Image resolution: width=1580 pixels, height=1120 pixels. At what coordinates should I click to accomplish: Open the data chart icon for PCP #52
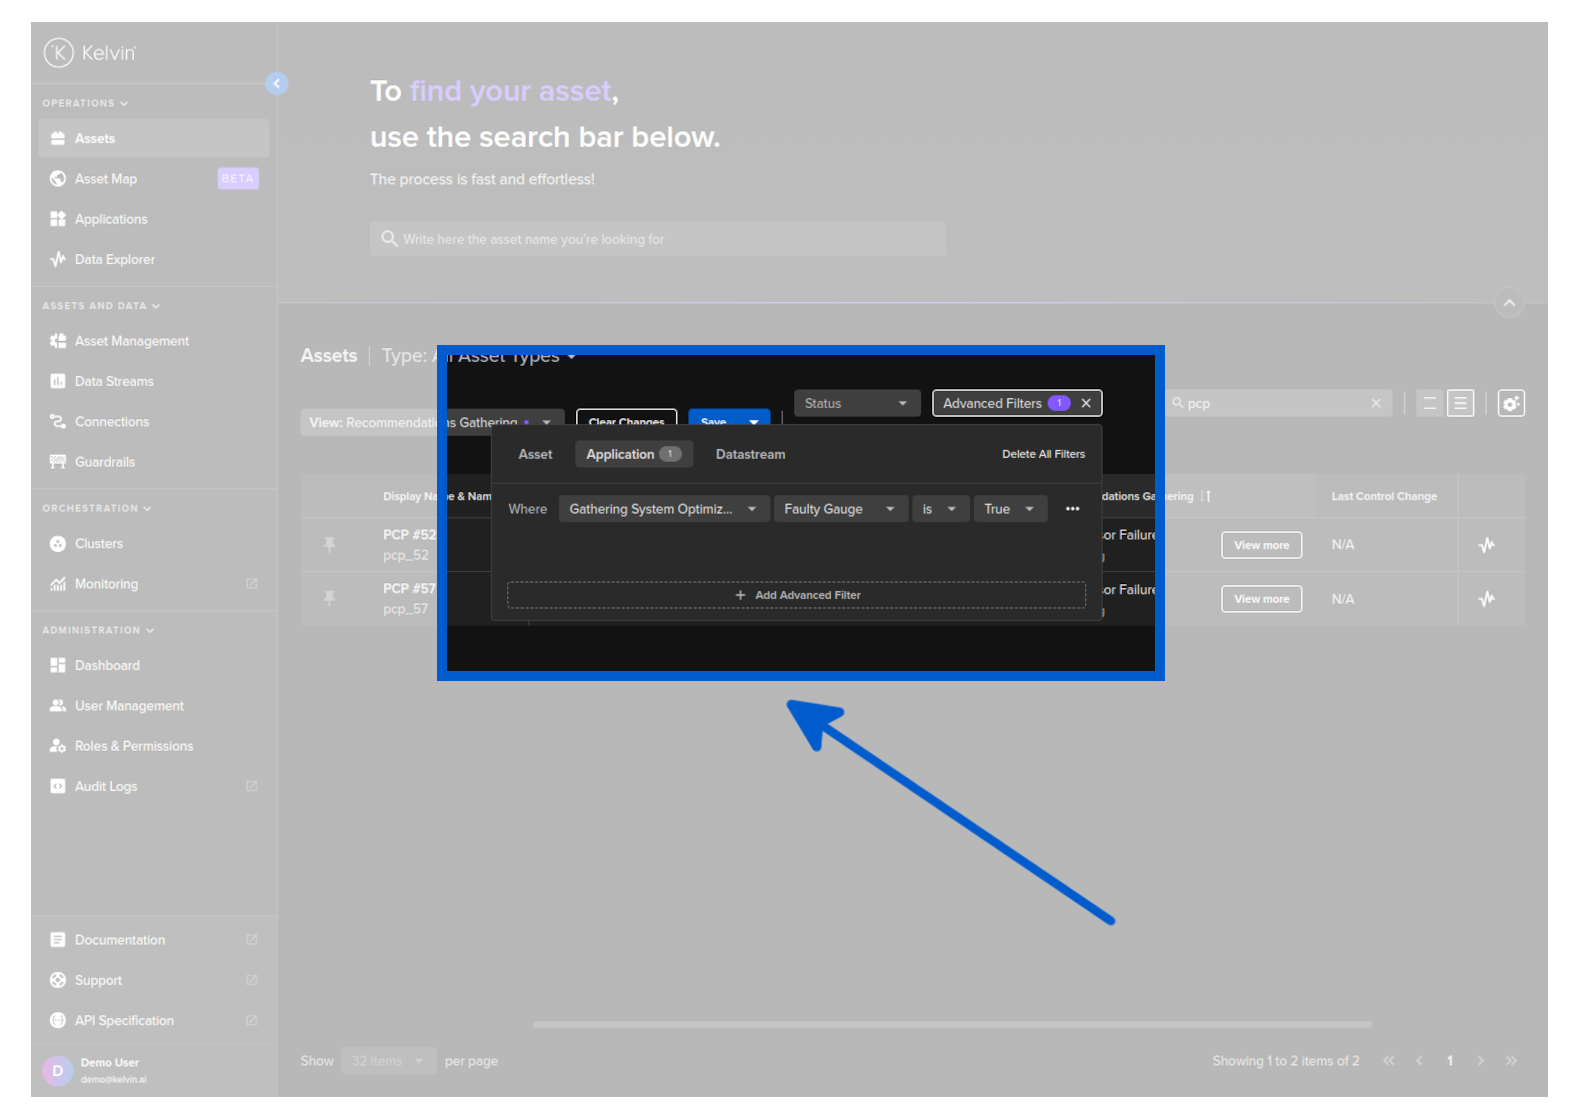pos(1486,545)
